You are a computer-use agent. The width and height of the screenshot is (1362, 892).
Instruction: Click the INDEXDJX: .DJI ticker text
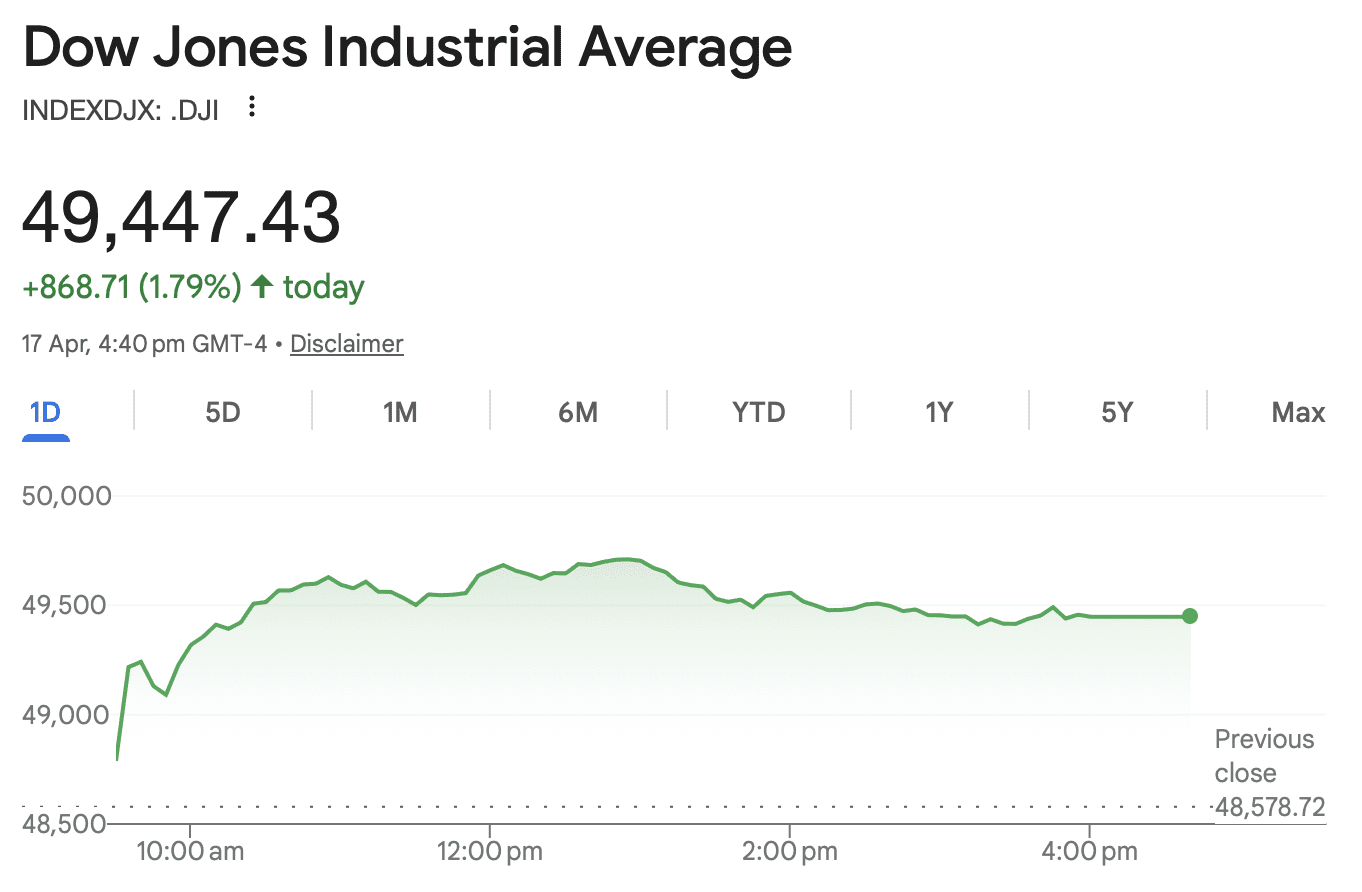tap(120, 108)
